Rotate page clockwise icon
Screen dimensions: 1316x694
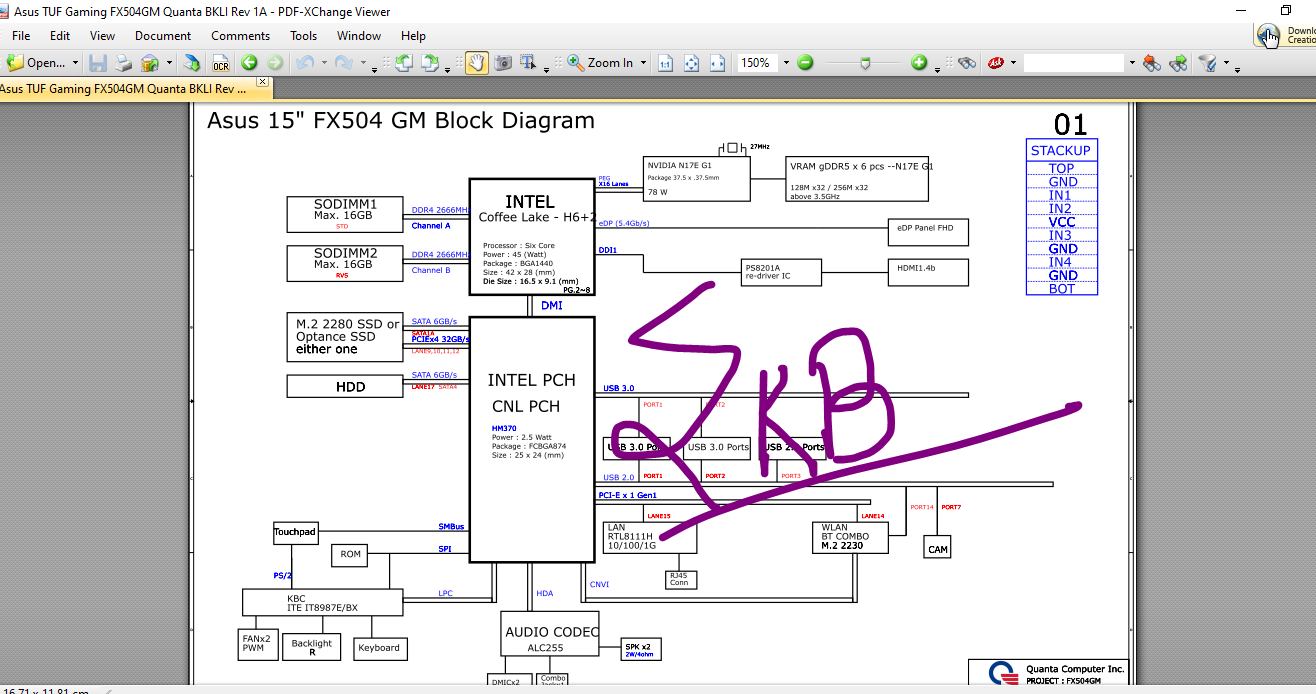click(430, 63)
